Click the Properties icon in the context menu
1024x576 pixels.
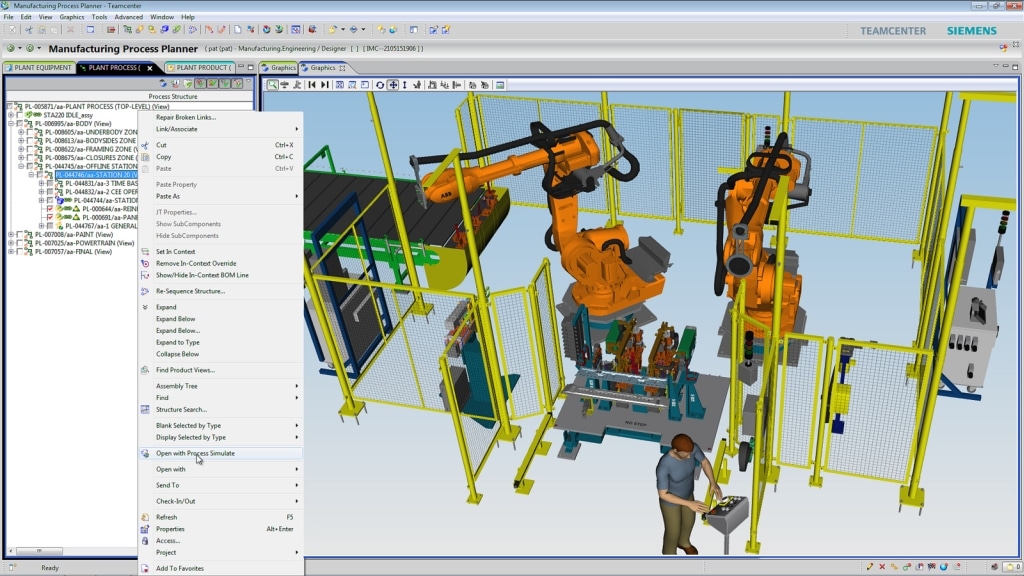coord(145,529)
